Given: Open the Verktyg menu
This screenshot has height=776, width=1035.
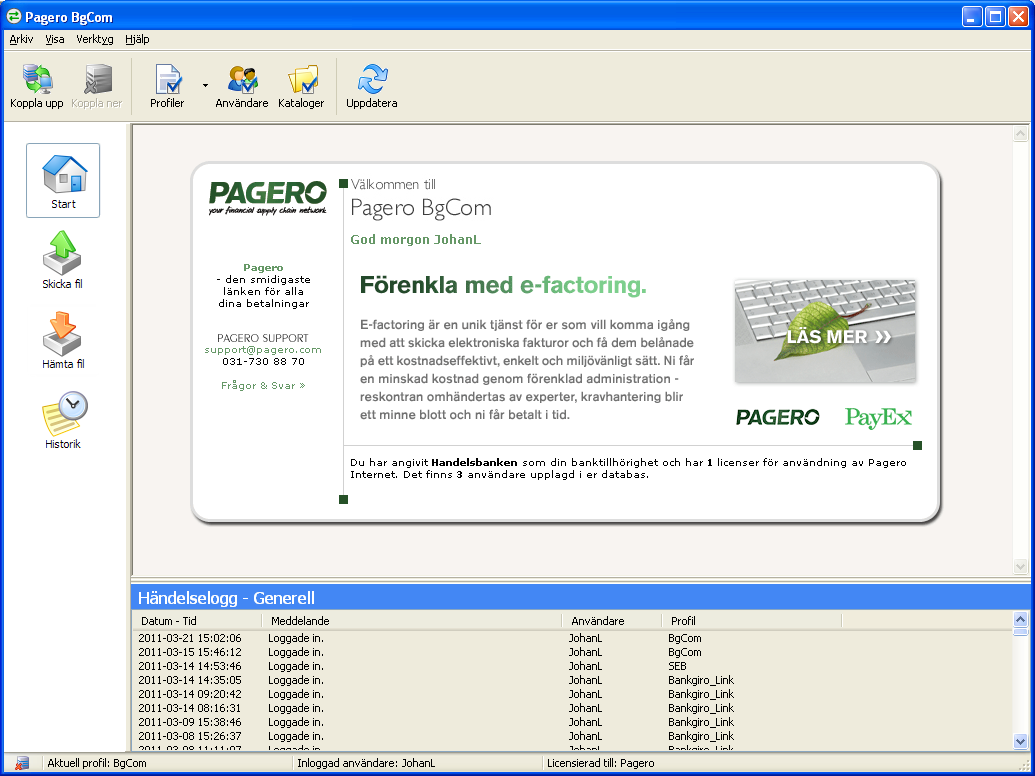Looking at the screenshot, I should 95,40.
